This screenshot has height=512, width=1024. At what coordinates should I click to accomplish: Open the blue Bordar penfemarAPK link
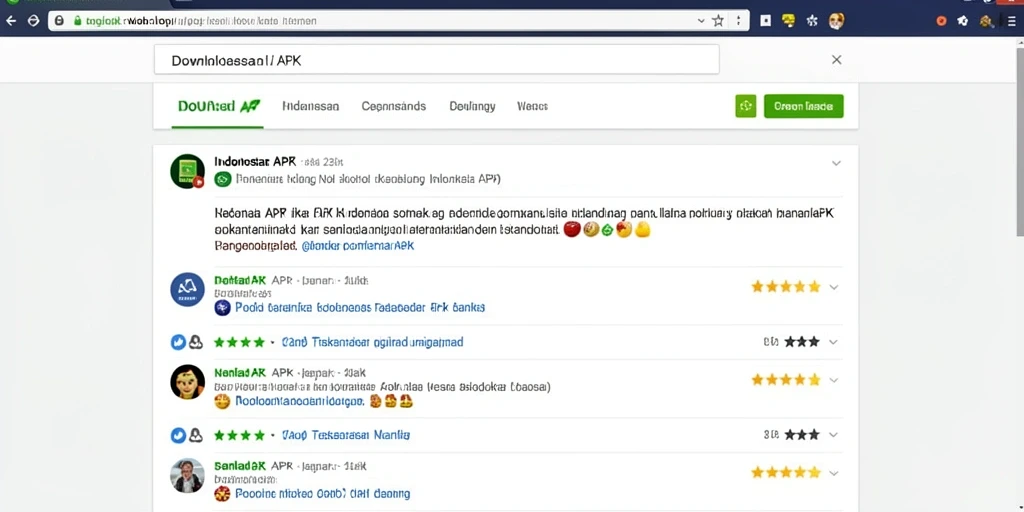(358, 246)
